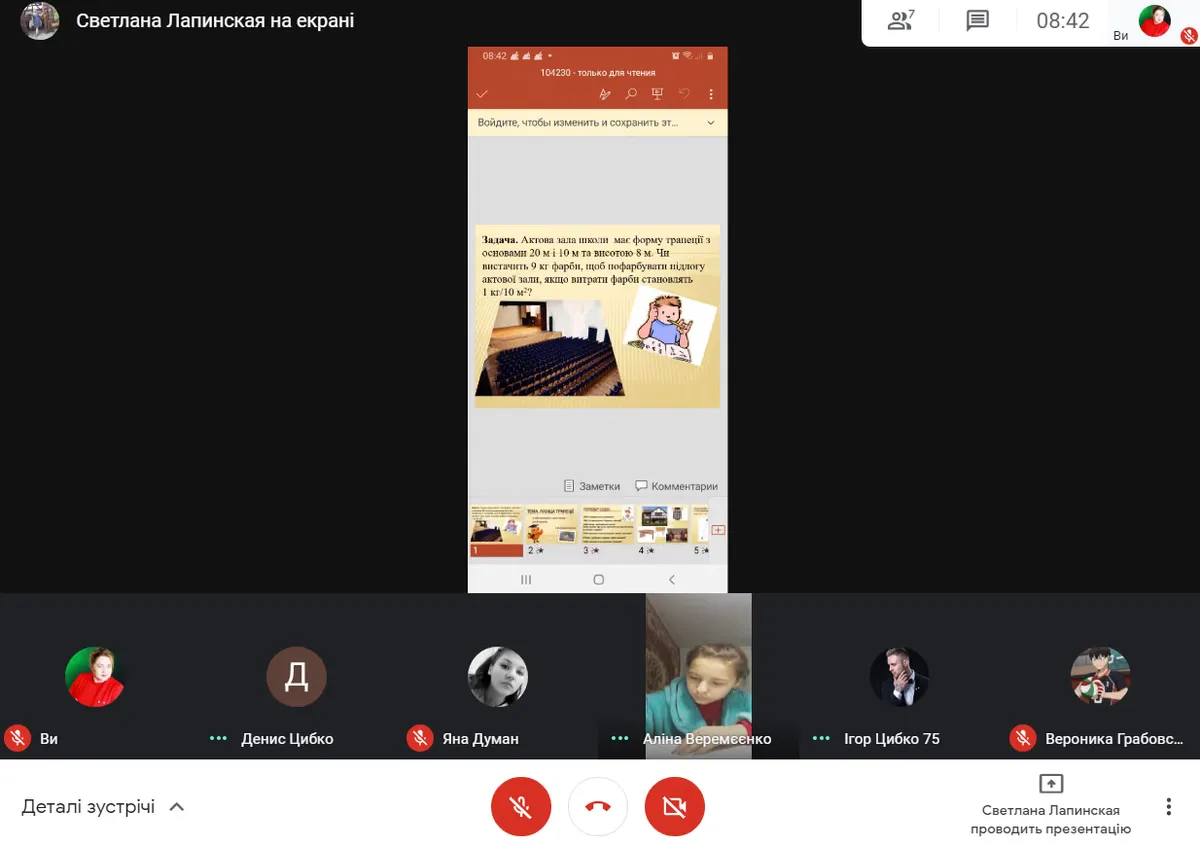Open the PowerPoint three-dot overflow menu
1200x845 pixels.
pos(711,94)
